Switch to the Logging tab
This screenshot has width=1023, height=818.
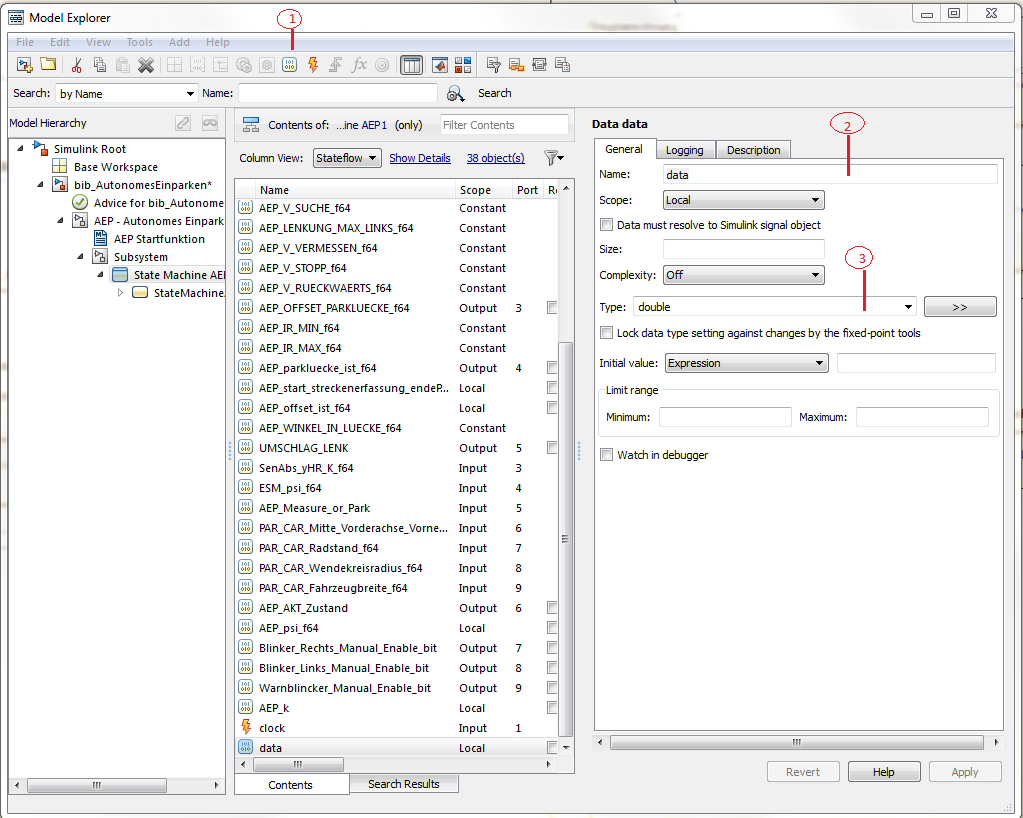(685, 150)
